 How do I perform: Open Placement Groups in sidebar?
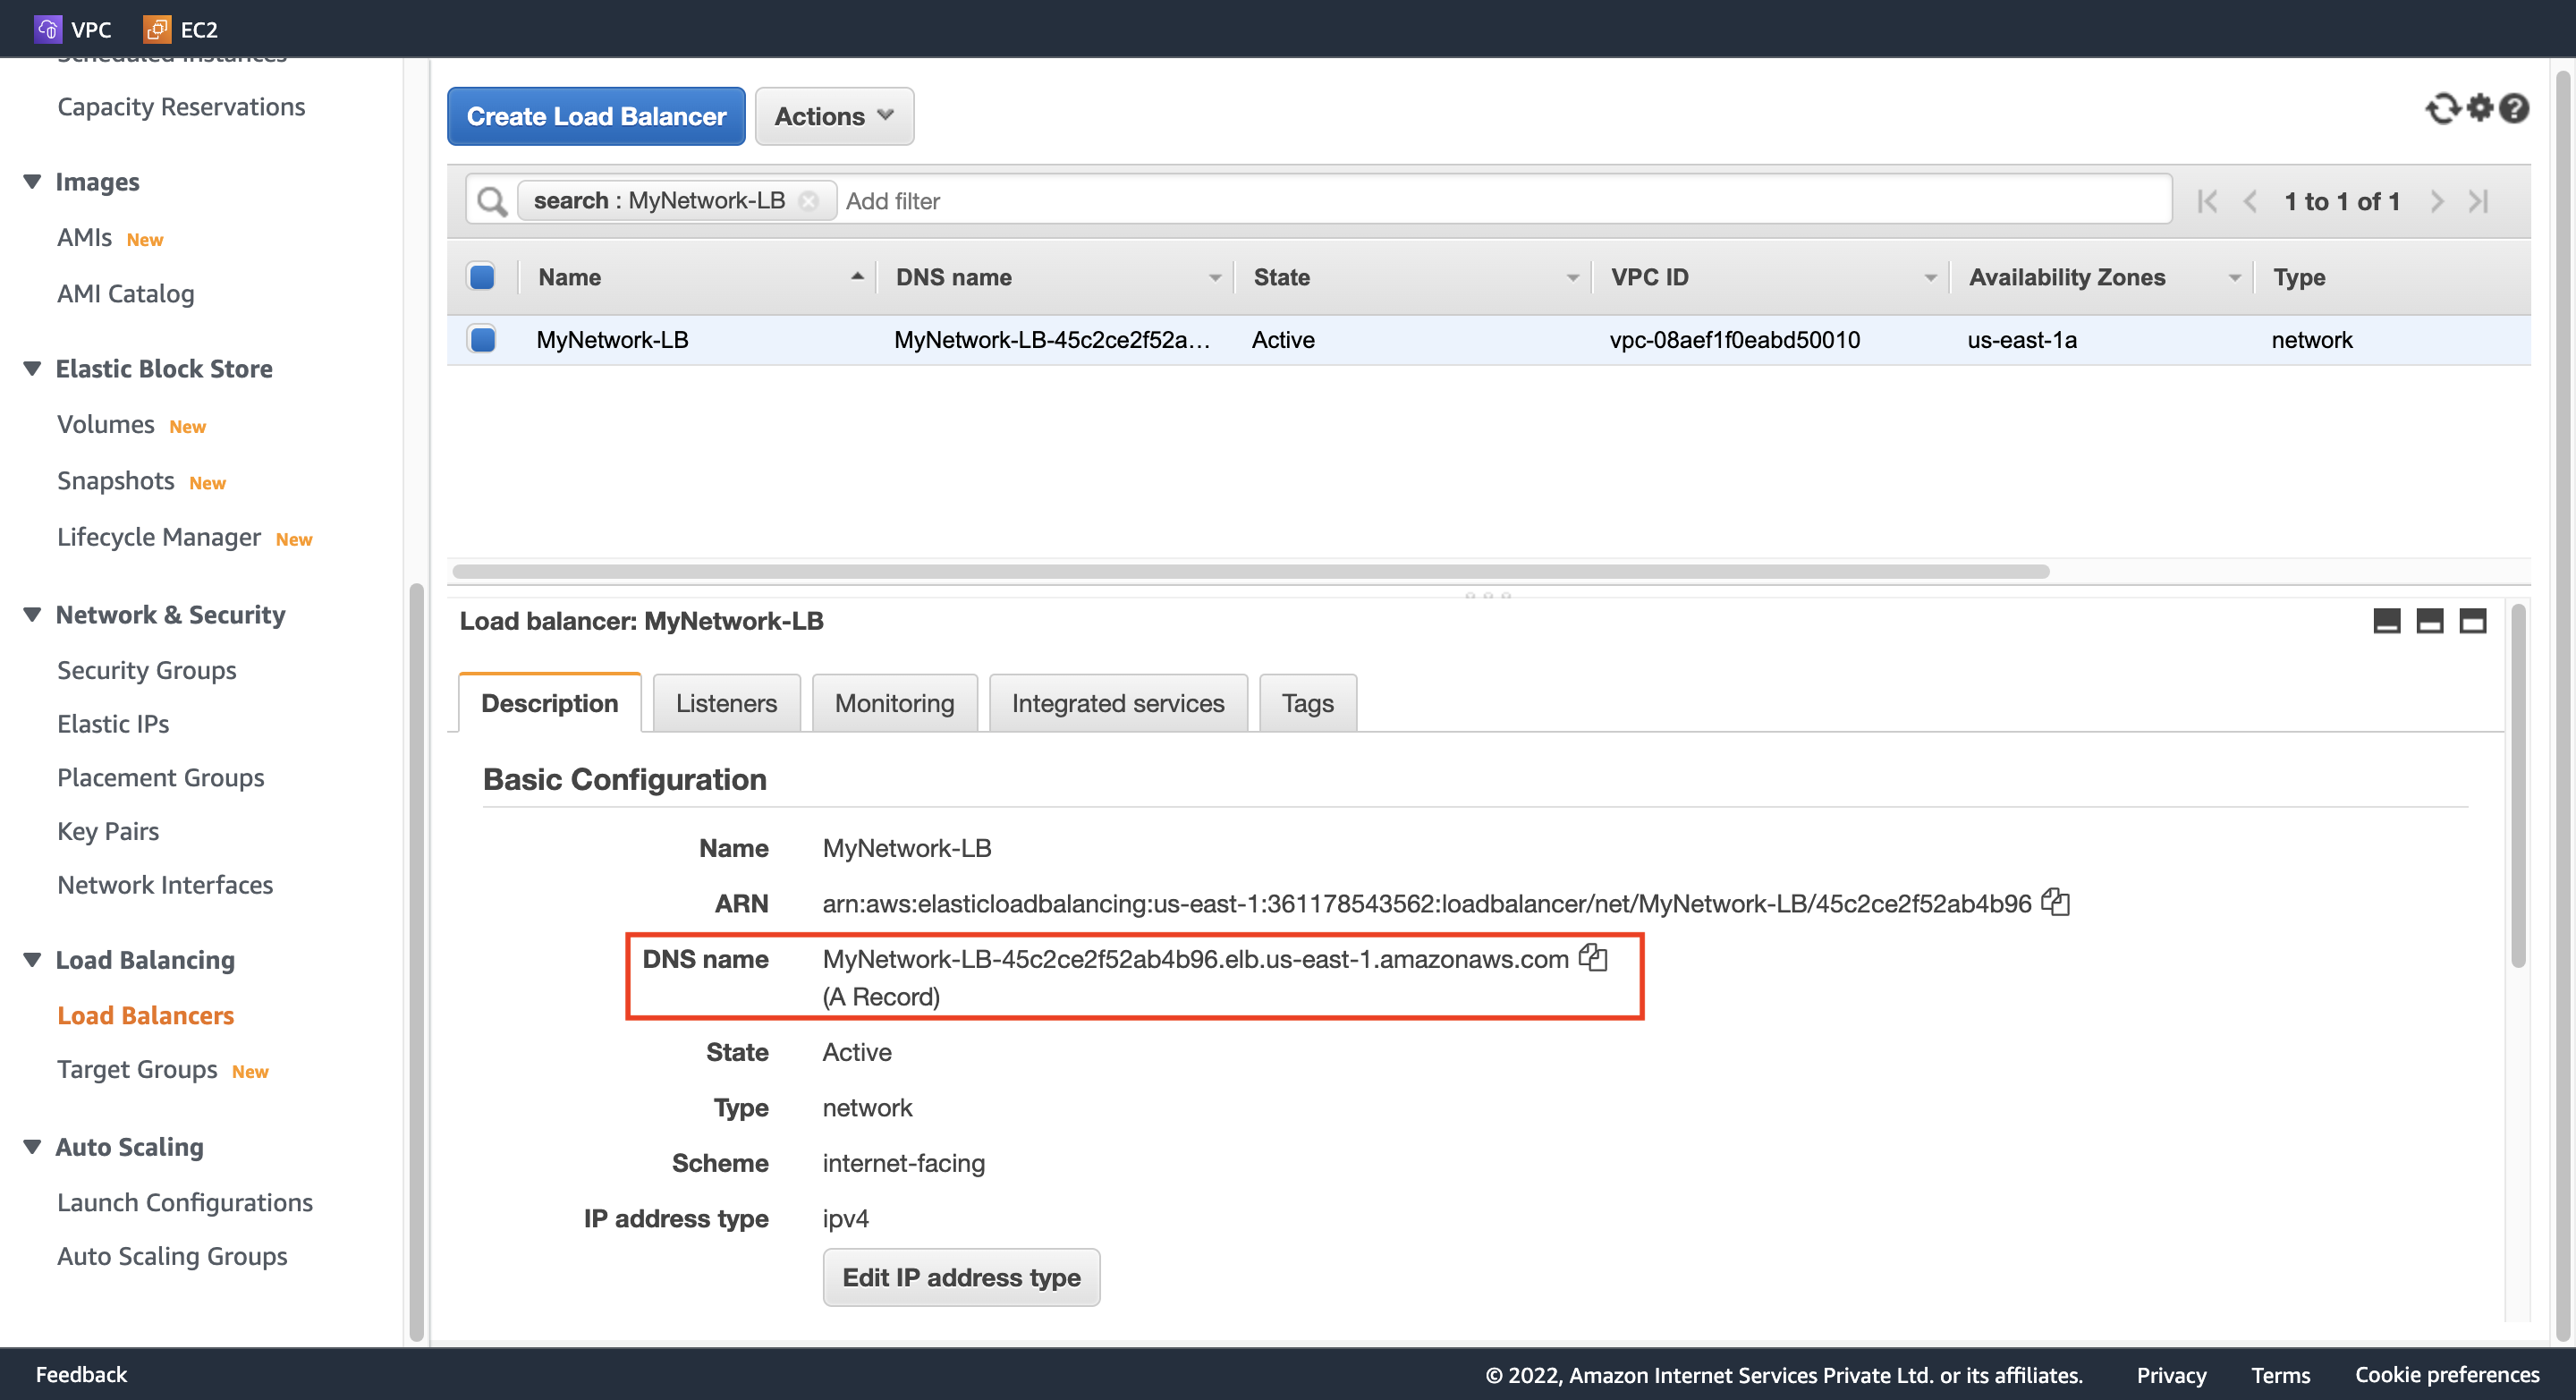pos(161,778)
